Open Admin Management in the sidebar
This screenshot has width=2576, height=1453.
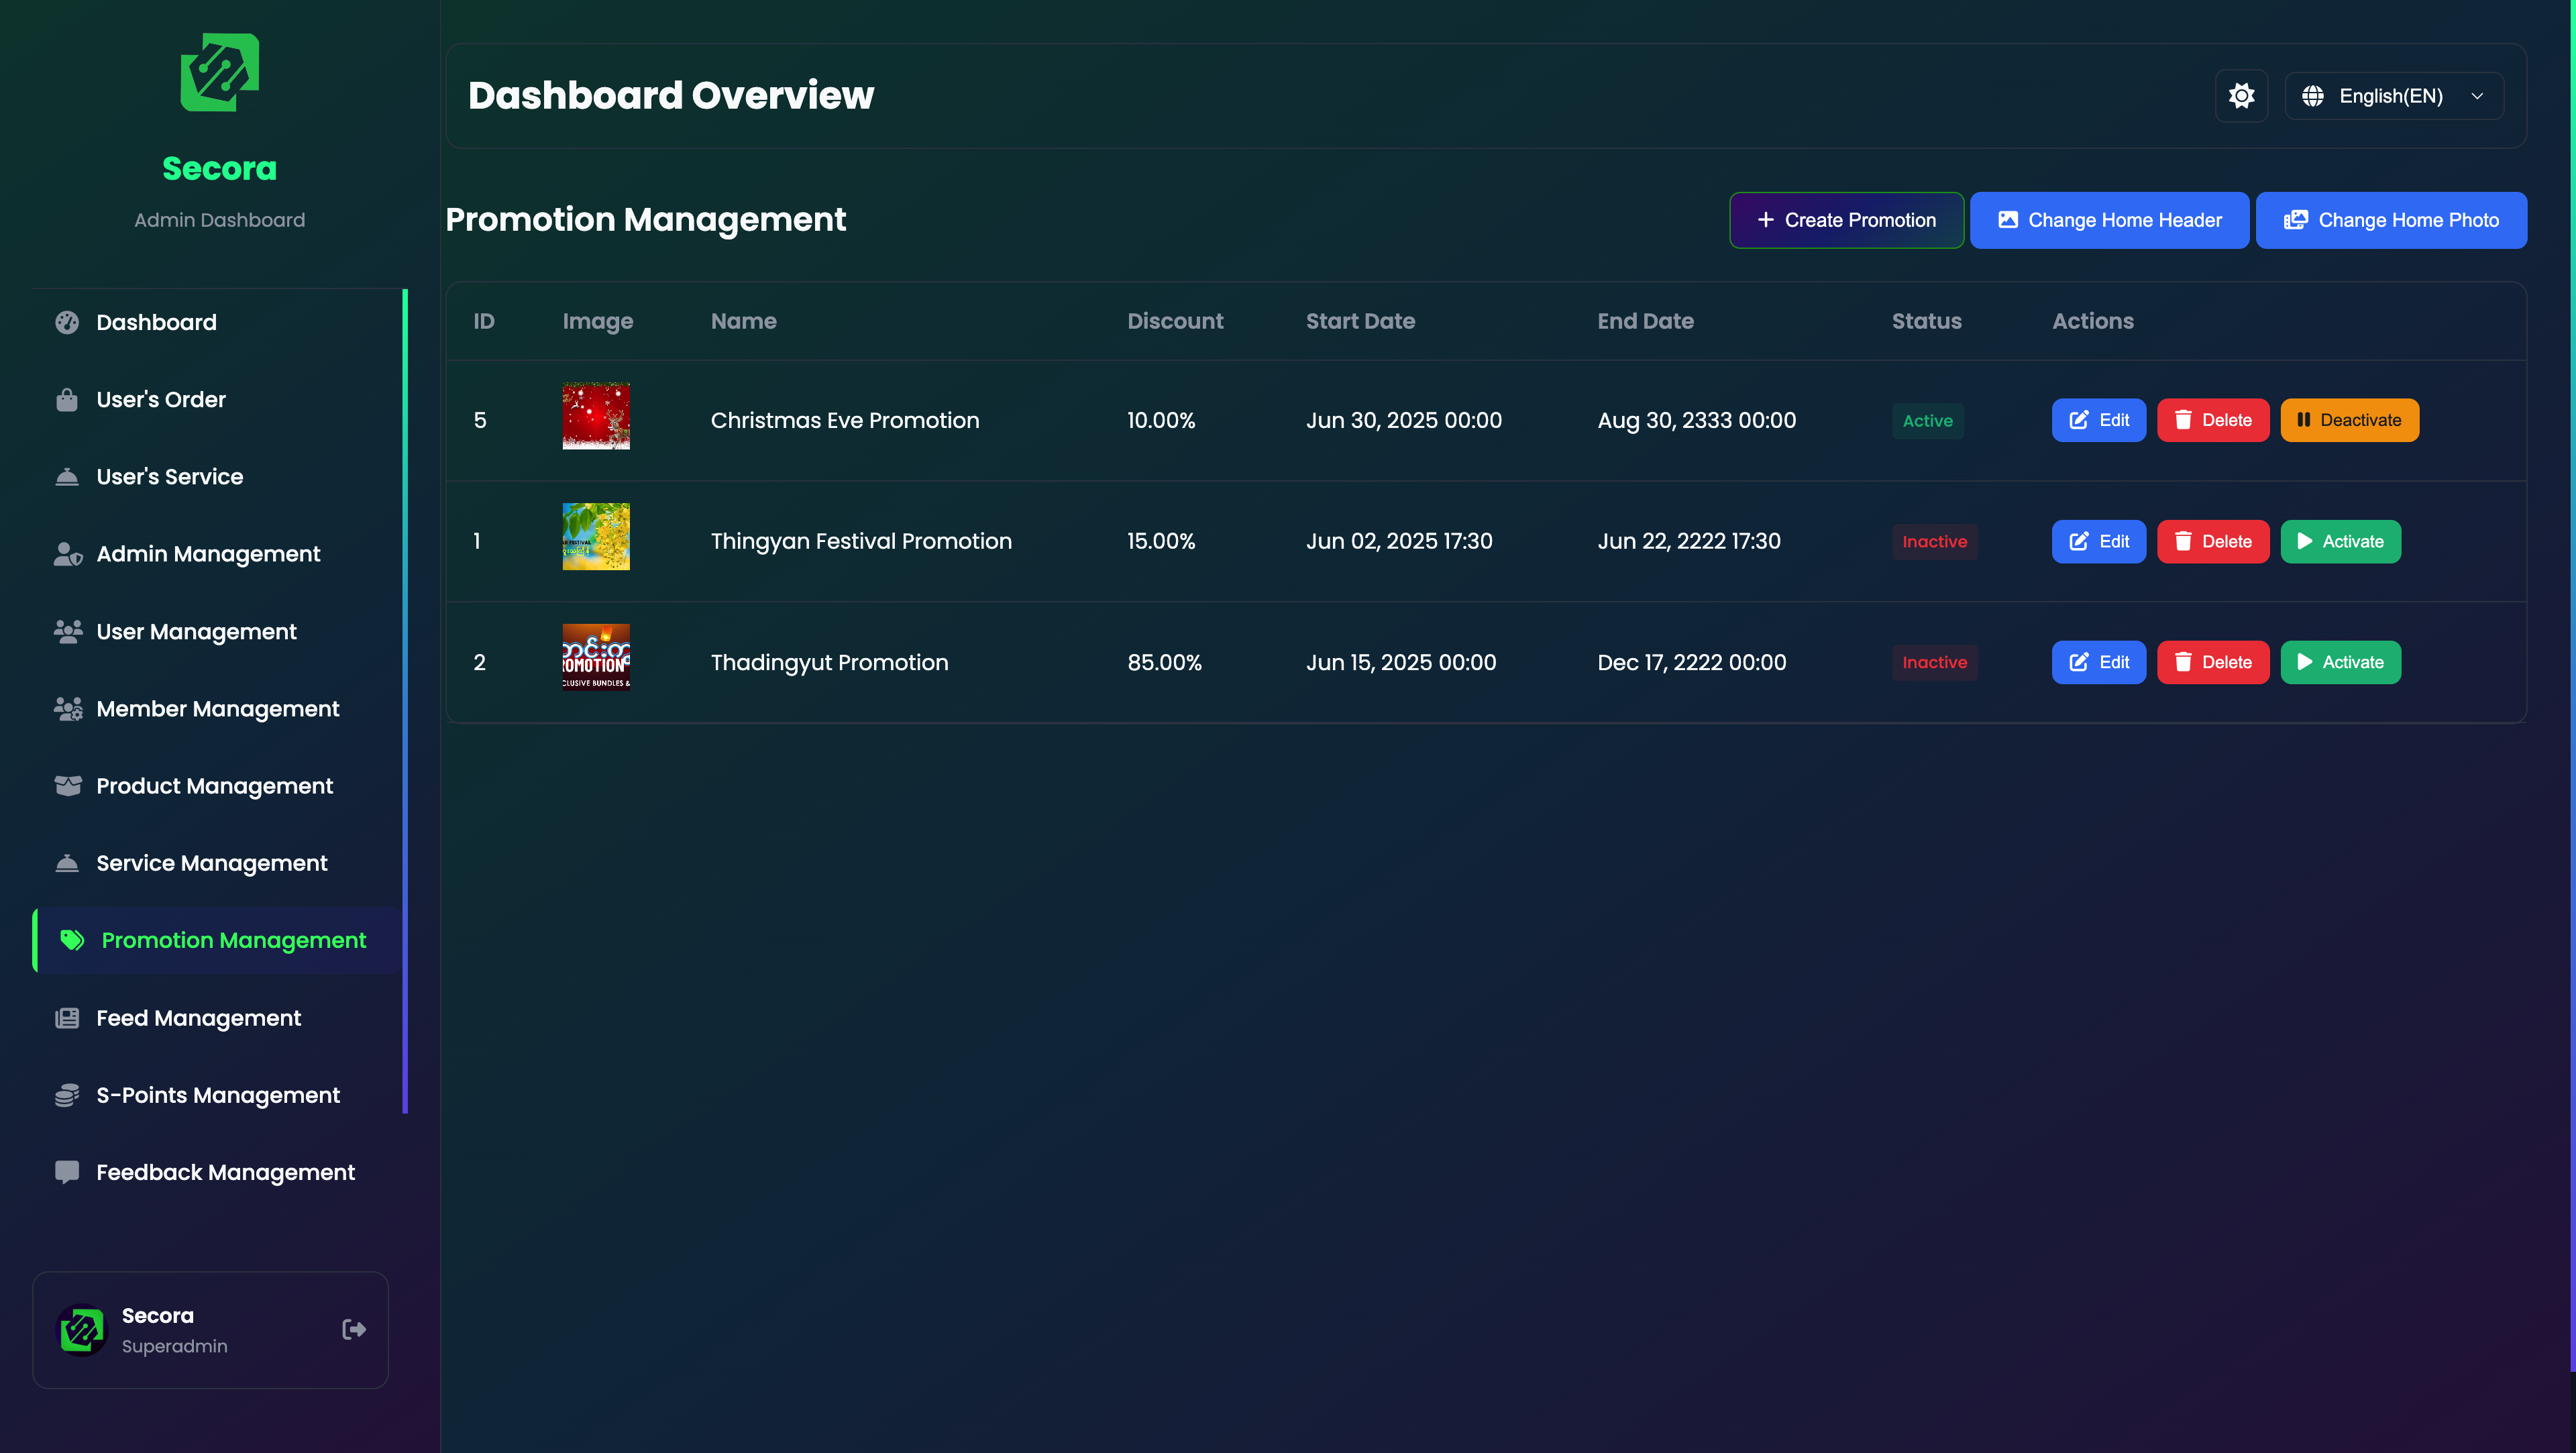coord(208,554)
